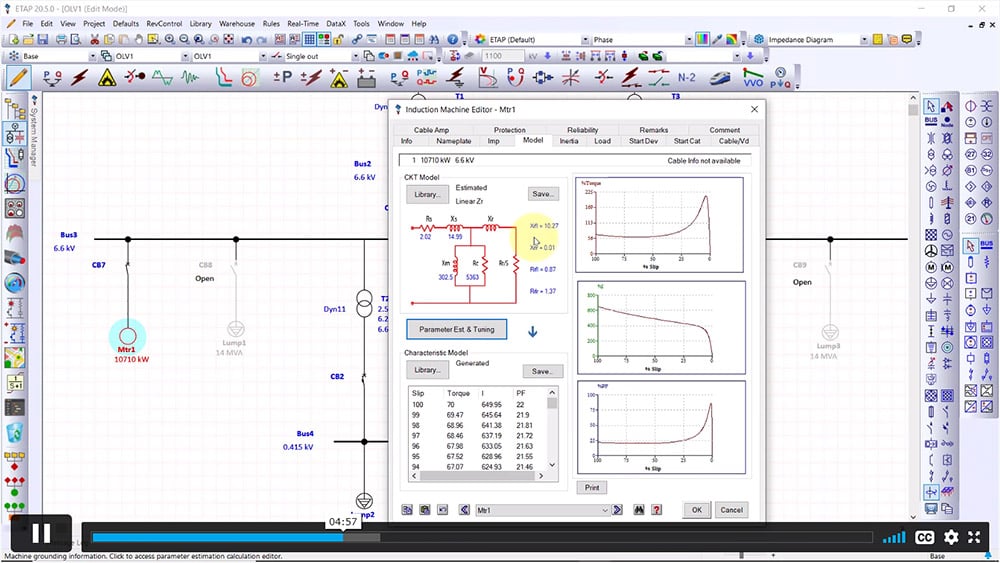This screenshot has height=563, width=1000.
Task: Open Star protective coordination curve icon
Action: point(223,78)
